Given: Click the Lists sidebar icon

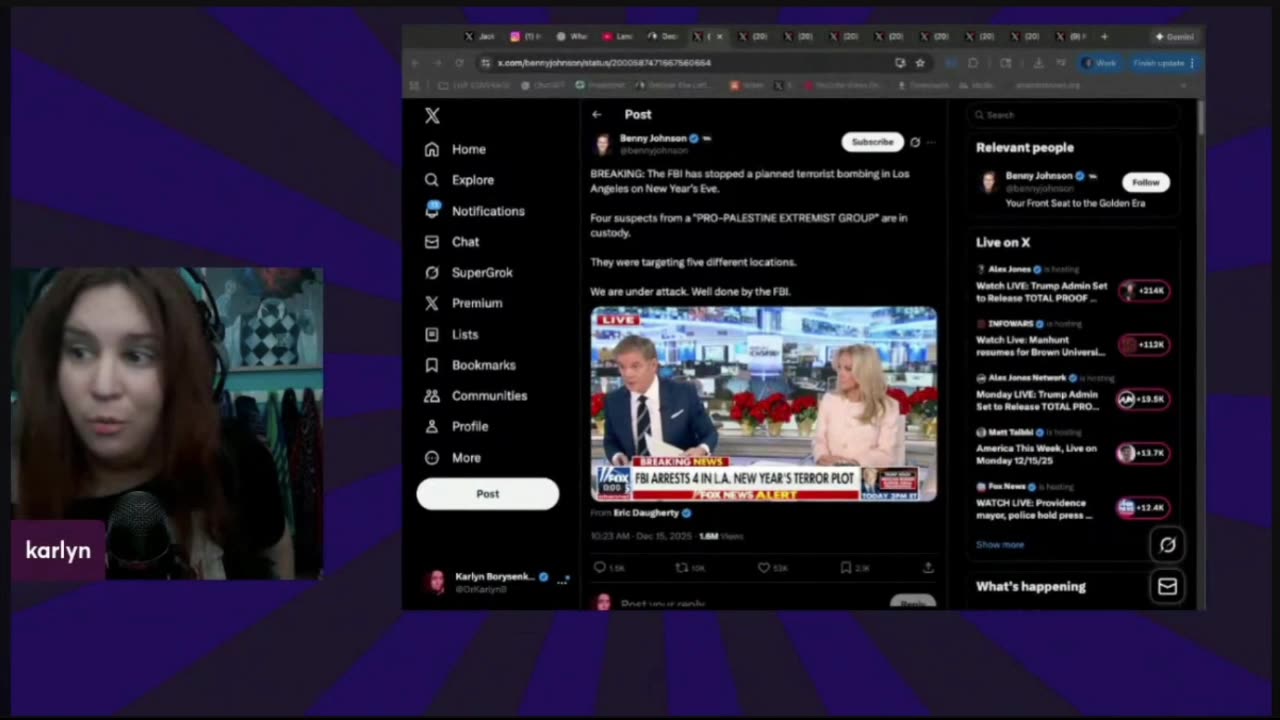Looking at the screenshot, I should coord(432,334).
